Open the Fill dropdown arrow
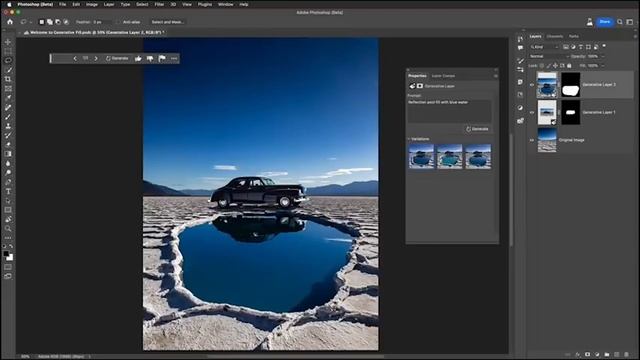 click(x=603, y=66)
